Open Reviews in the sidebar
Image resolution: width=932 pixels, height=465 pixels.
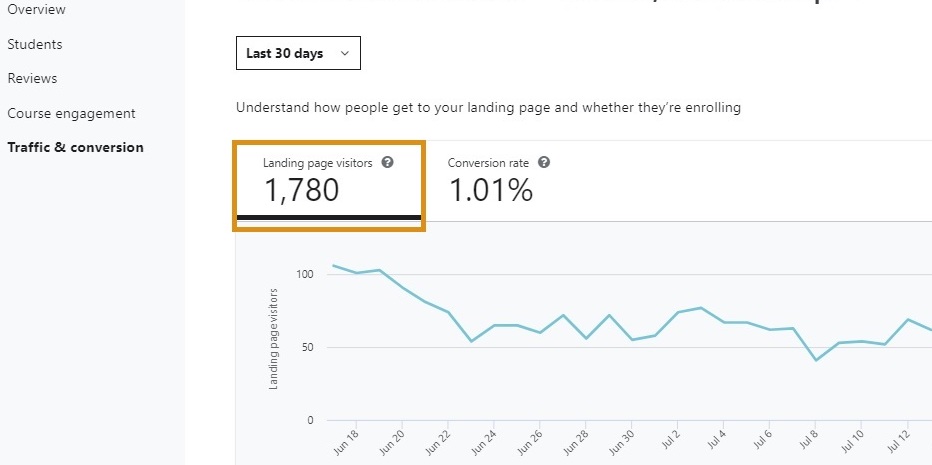point(32,78)
